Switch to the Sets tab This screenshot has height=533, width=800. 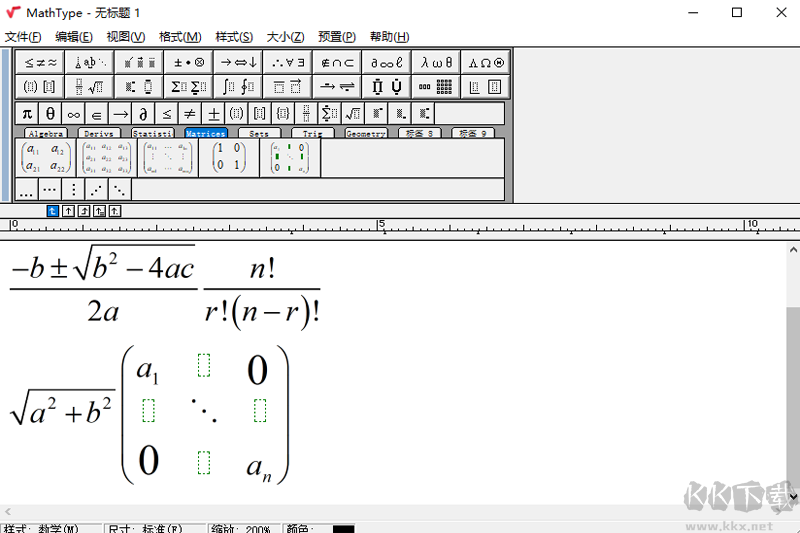click(x=259, y=133)
